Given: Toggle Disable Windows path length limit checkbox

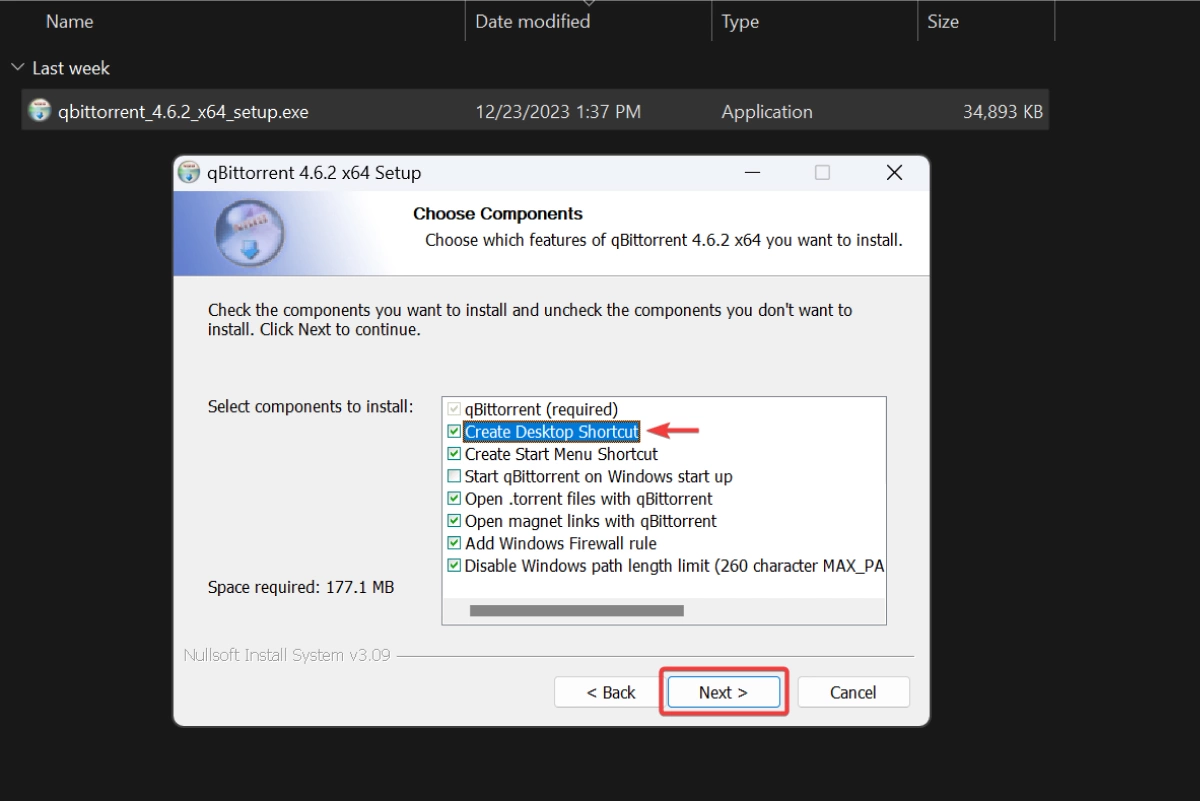Looking at the screenshot, I should point(455,565).
